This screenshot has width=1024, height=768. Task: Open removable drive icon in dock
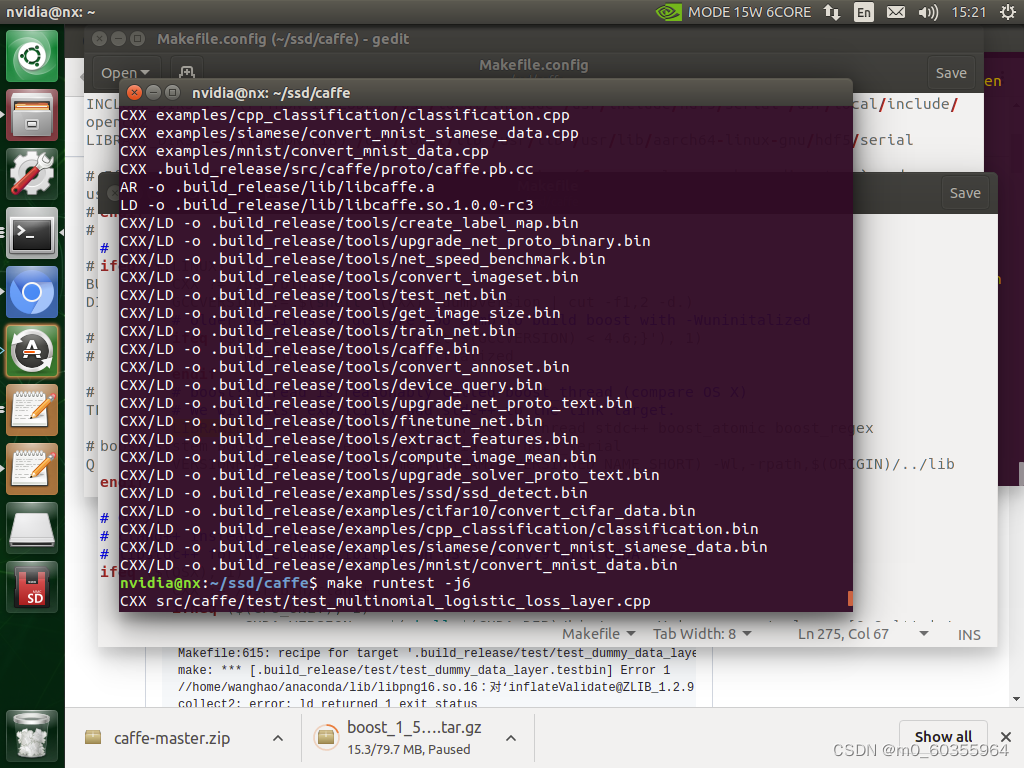pos(32,528)
